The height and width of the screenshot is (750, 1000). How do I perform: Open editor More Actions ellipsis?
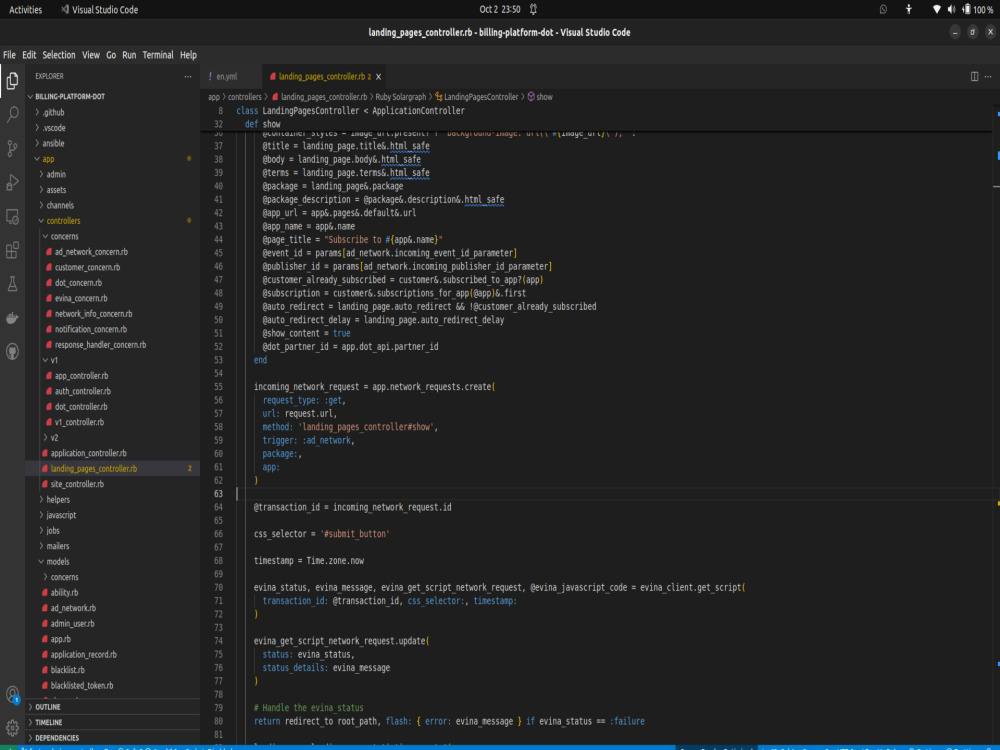[988, 77]
